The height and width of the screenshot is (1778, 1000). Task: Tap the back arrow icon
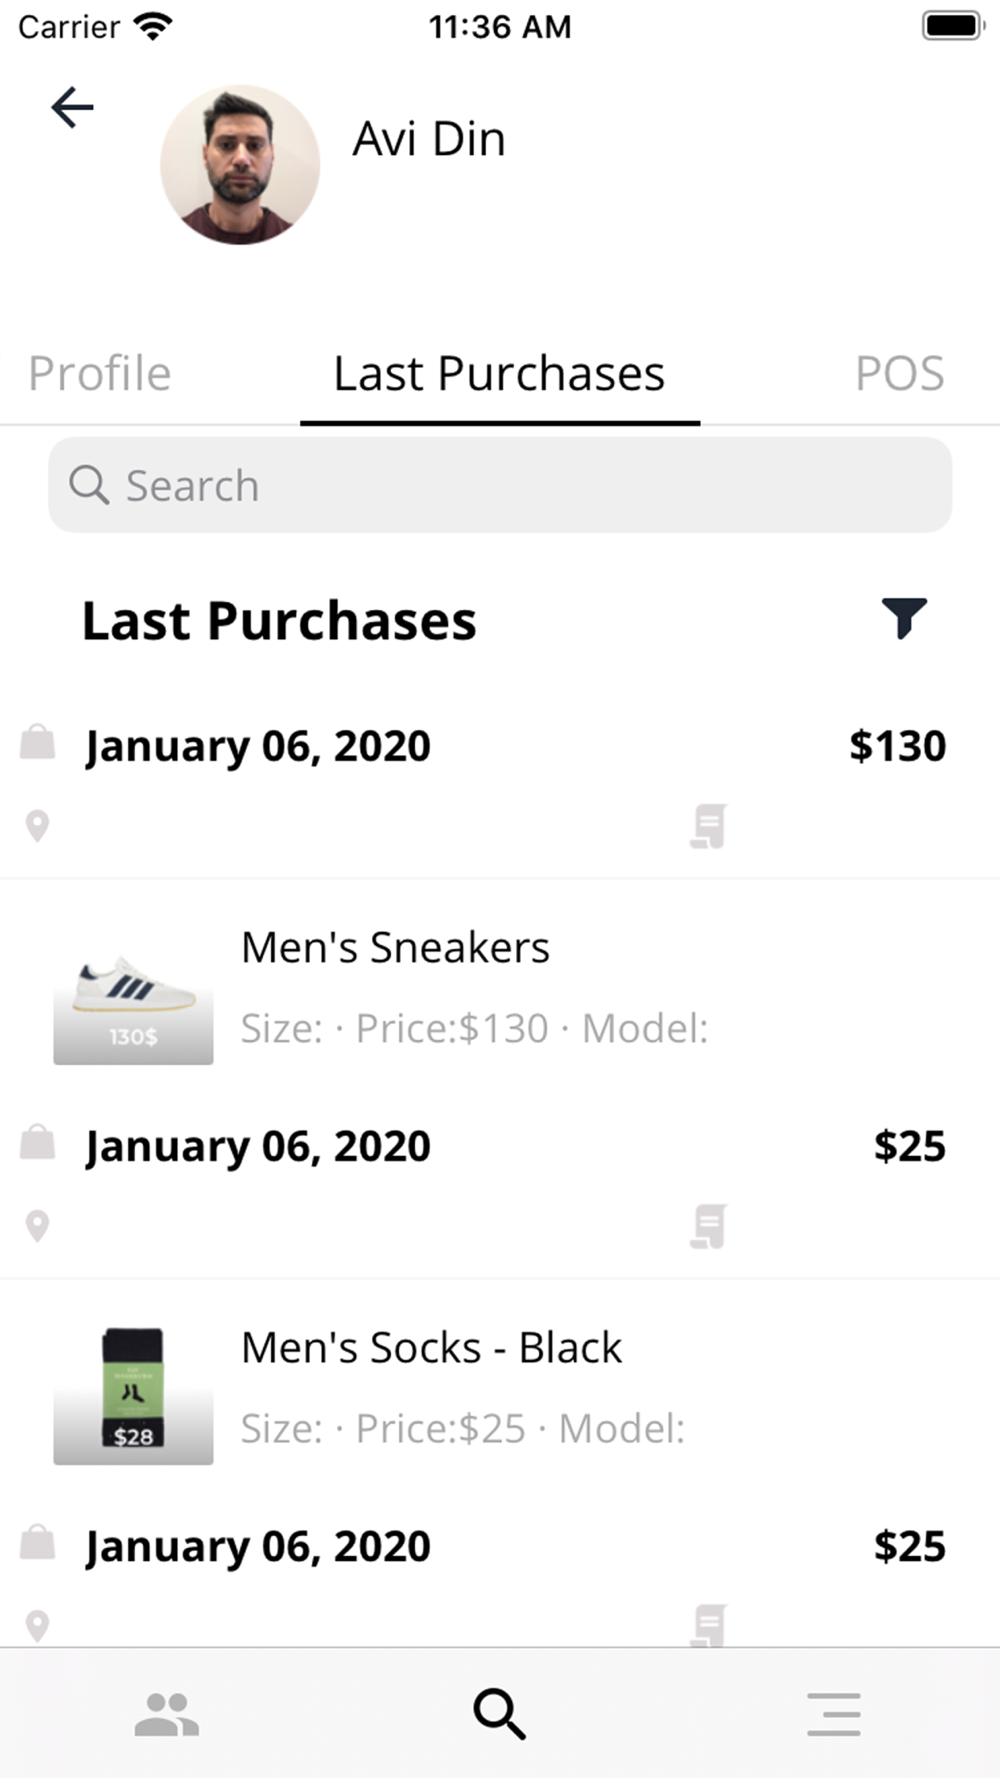click(x=72, y=107)
